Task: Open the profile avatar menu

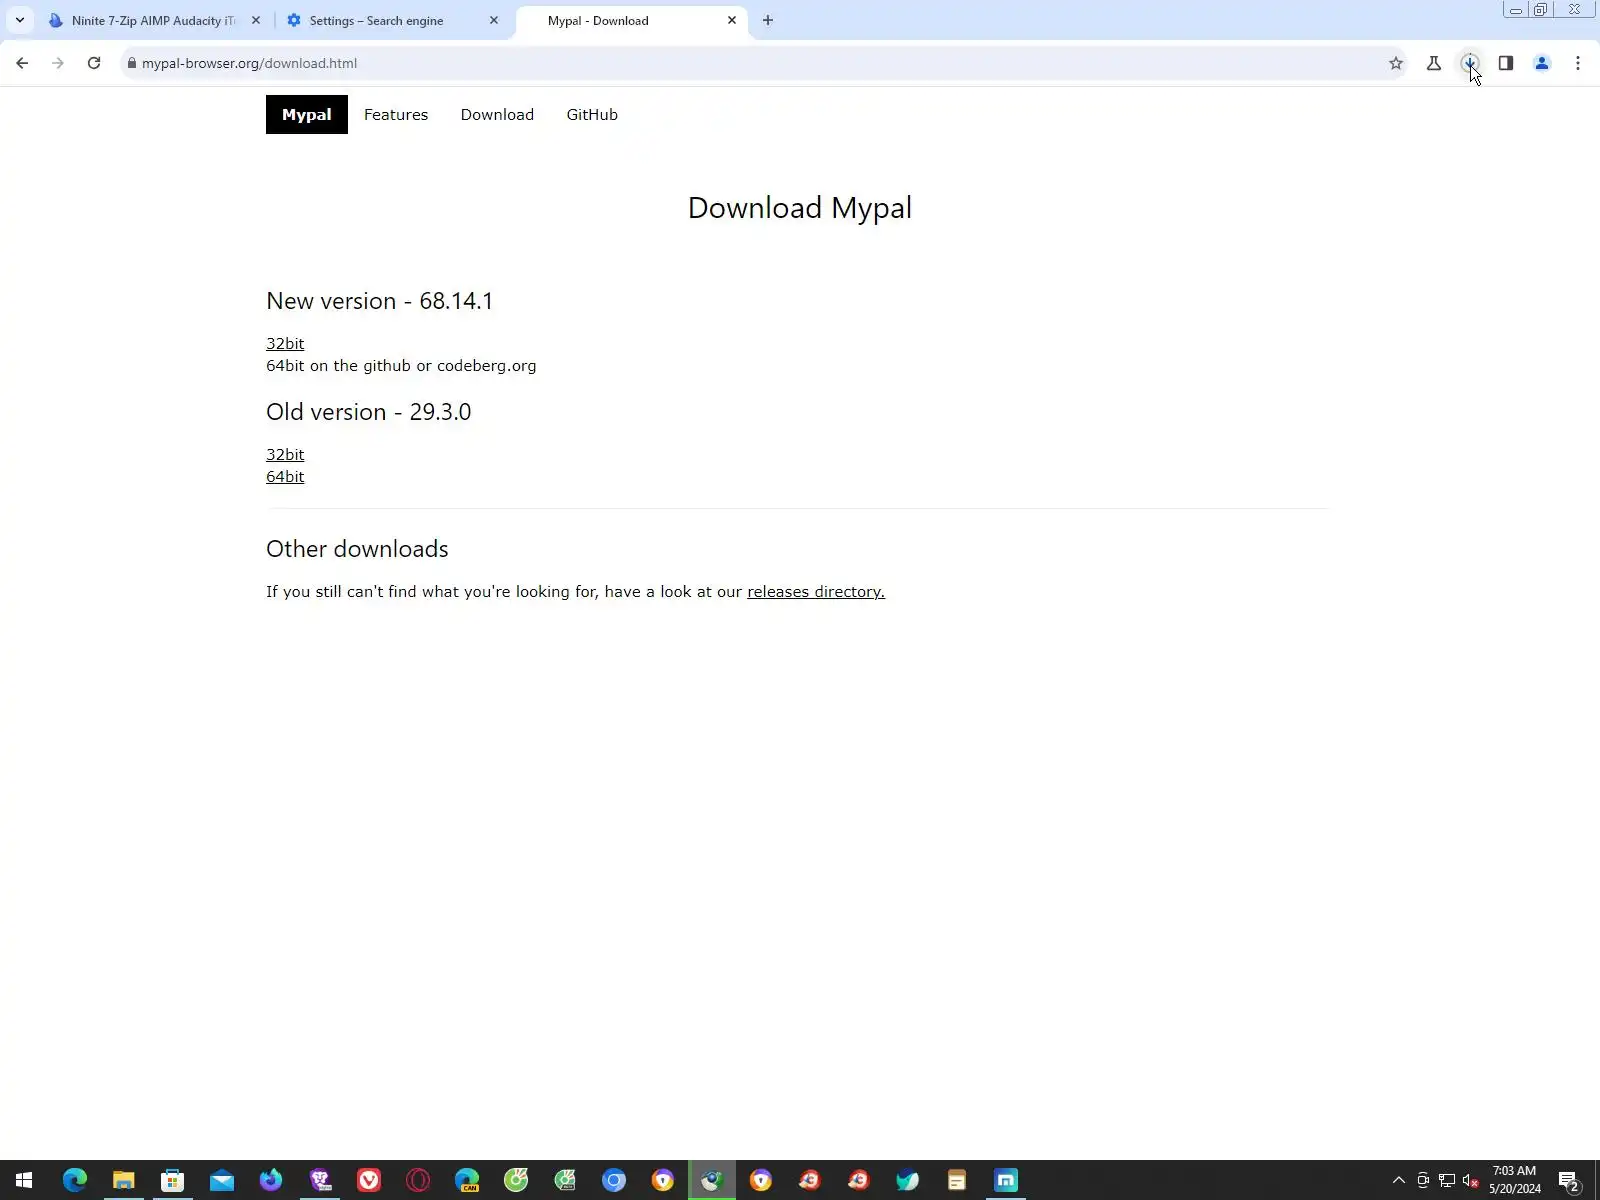Action: pyautogui.click(x=1542, y=63)
